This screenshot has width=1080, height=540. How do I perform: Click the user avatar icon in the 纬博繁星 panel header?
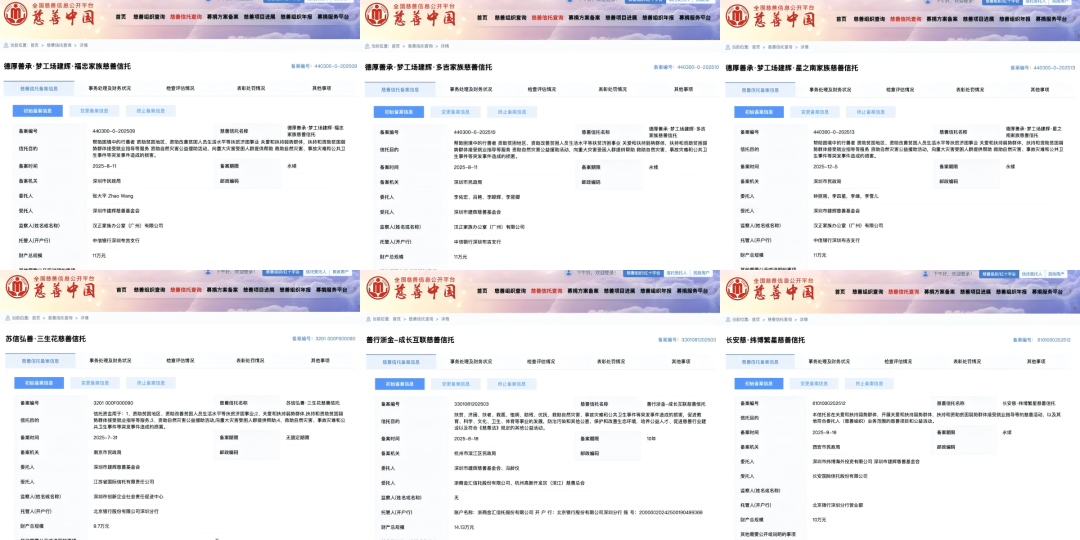(924, 273)
